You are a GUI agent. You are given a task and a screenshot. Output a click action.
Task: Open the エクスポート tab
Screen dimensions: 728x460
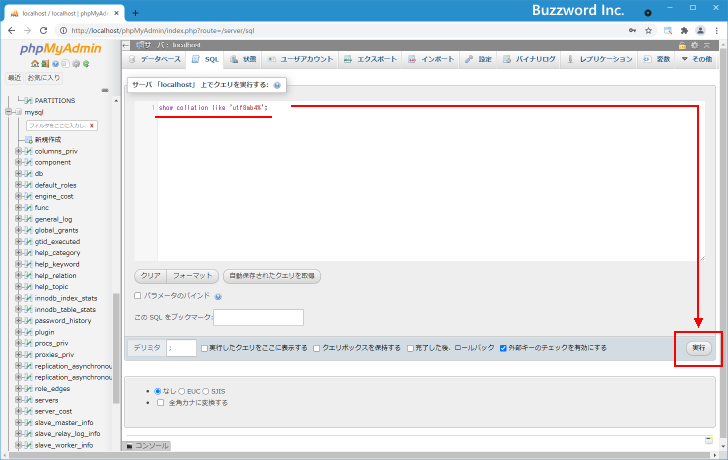[370, 59]
